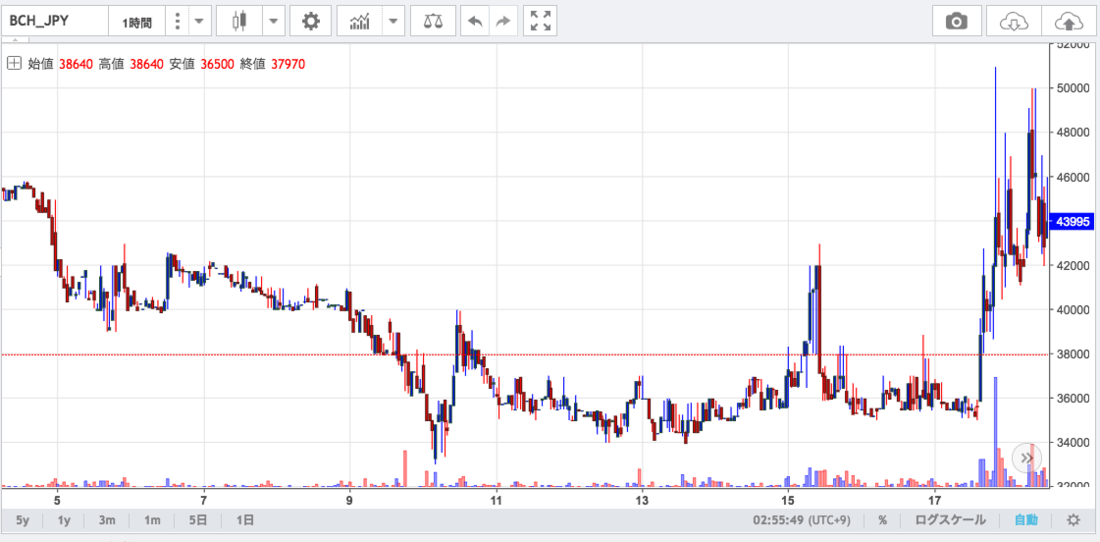This screenshot has height=542, width=1100.
Task: Toggle ログスケール log scale
Action: [951, 520]
